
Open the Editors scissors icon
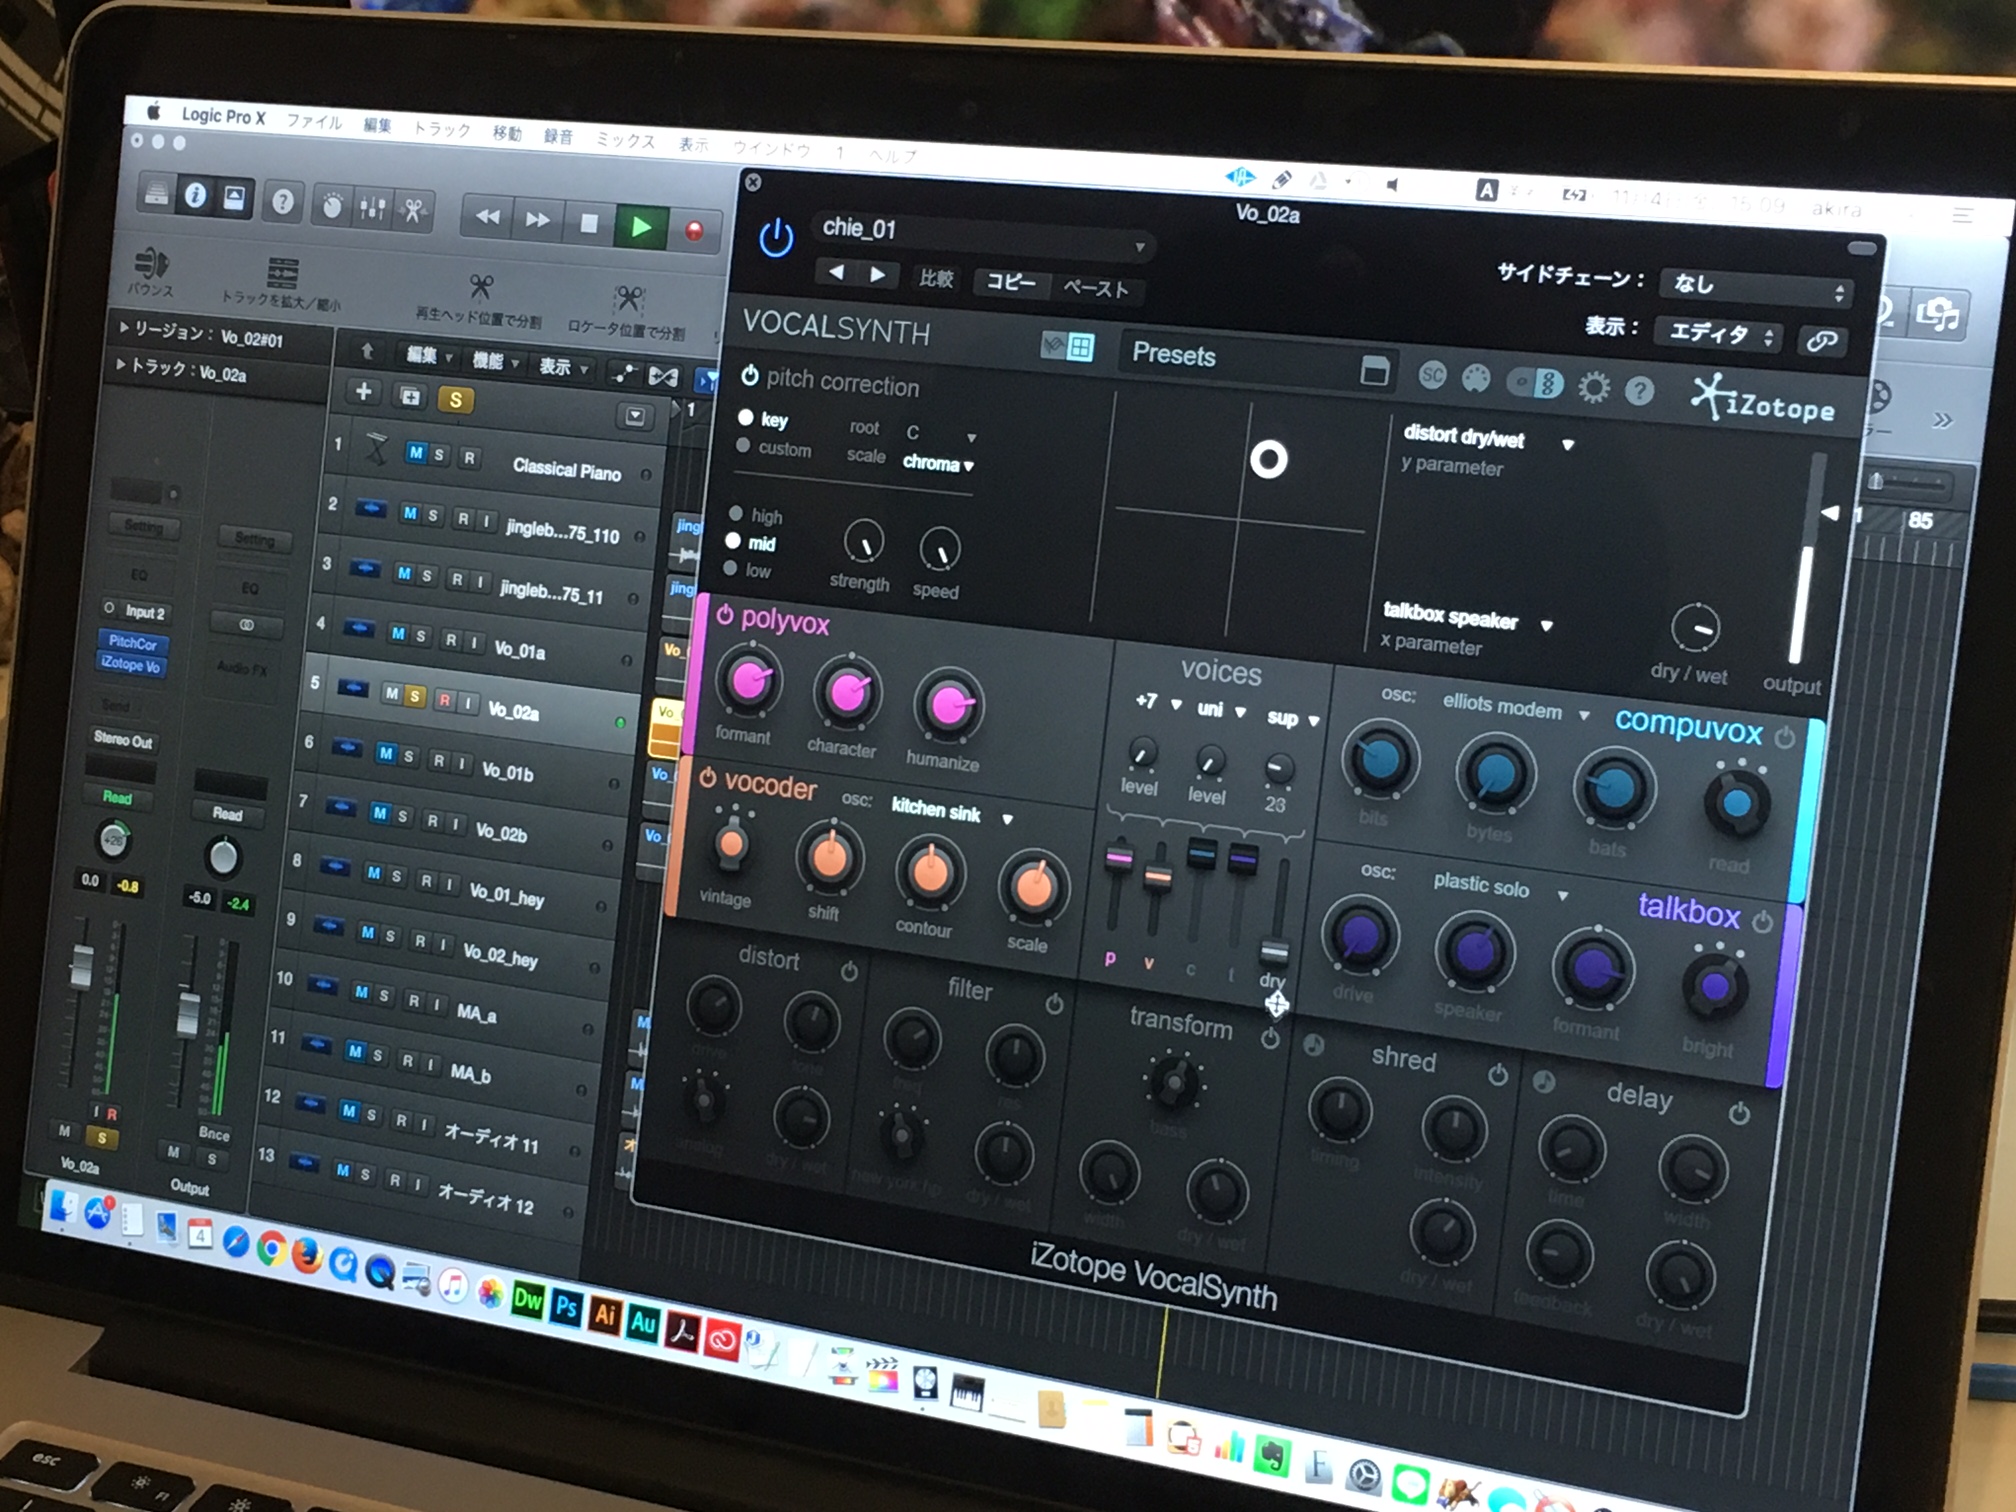pyautogui.click(x=413, y=210)
